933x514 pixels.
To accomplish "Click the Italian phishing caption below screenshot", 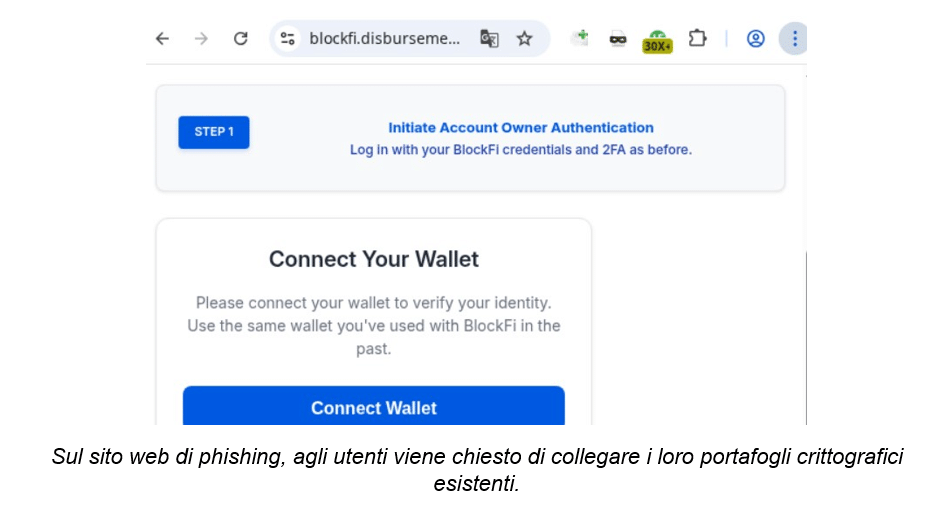I will click(477, 470).
